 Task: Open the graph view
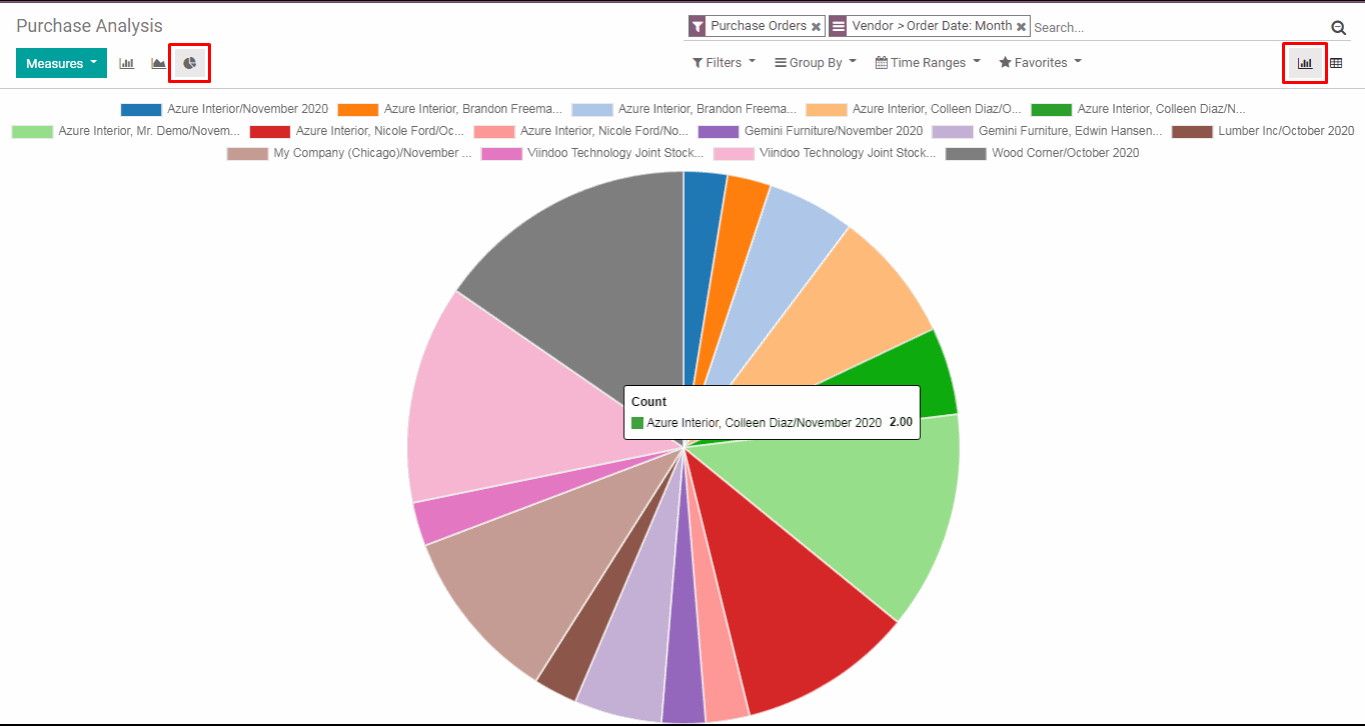coord(1304,63)
